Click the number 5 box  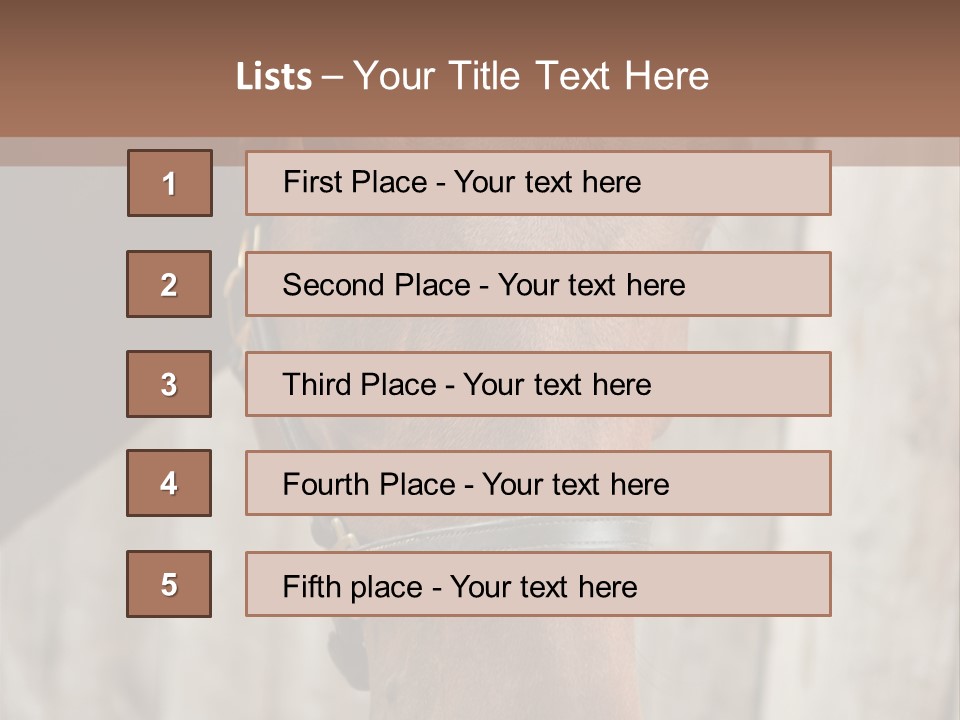[169, 584]
